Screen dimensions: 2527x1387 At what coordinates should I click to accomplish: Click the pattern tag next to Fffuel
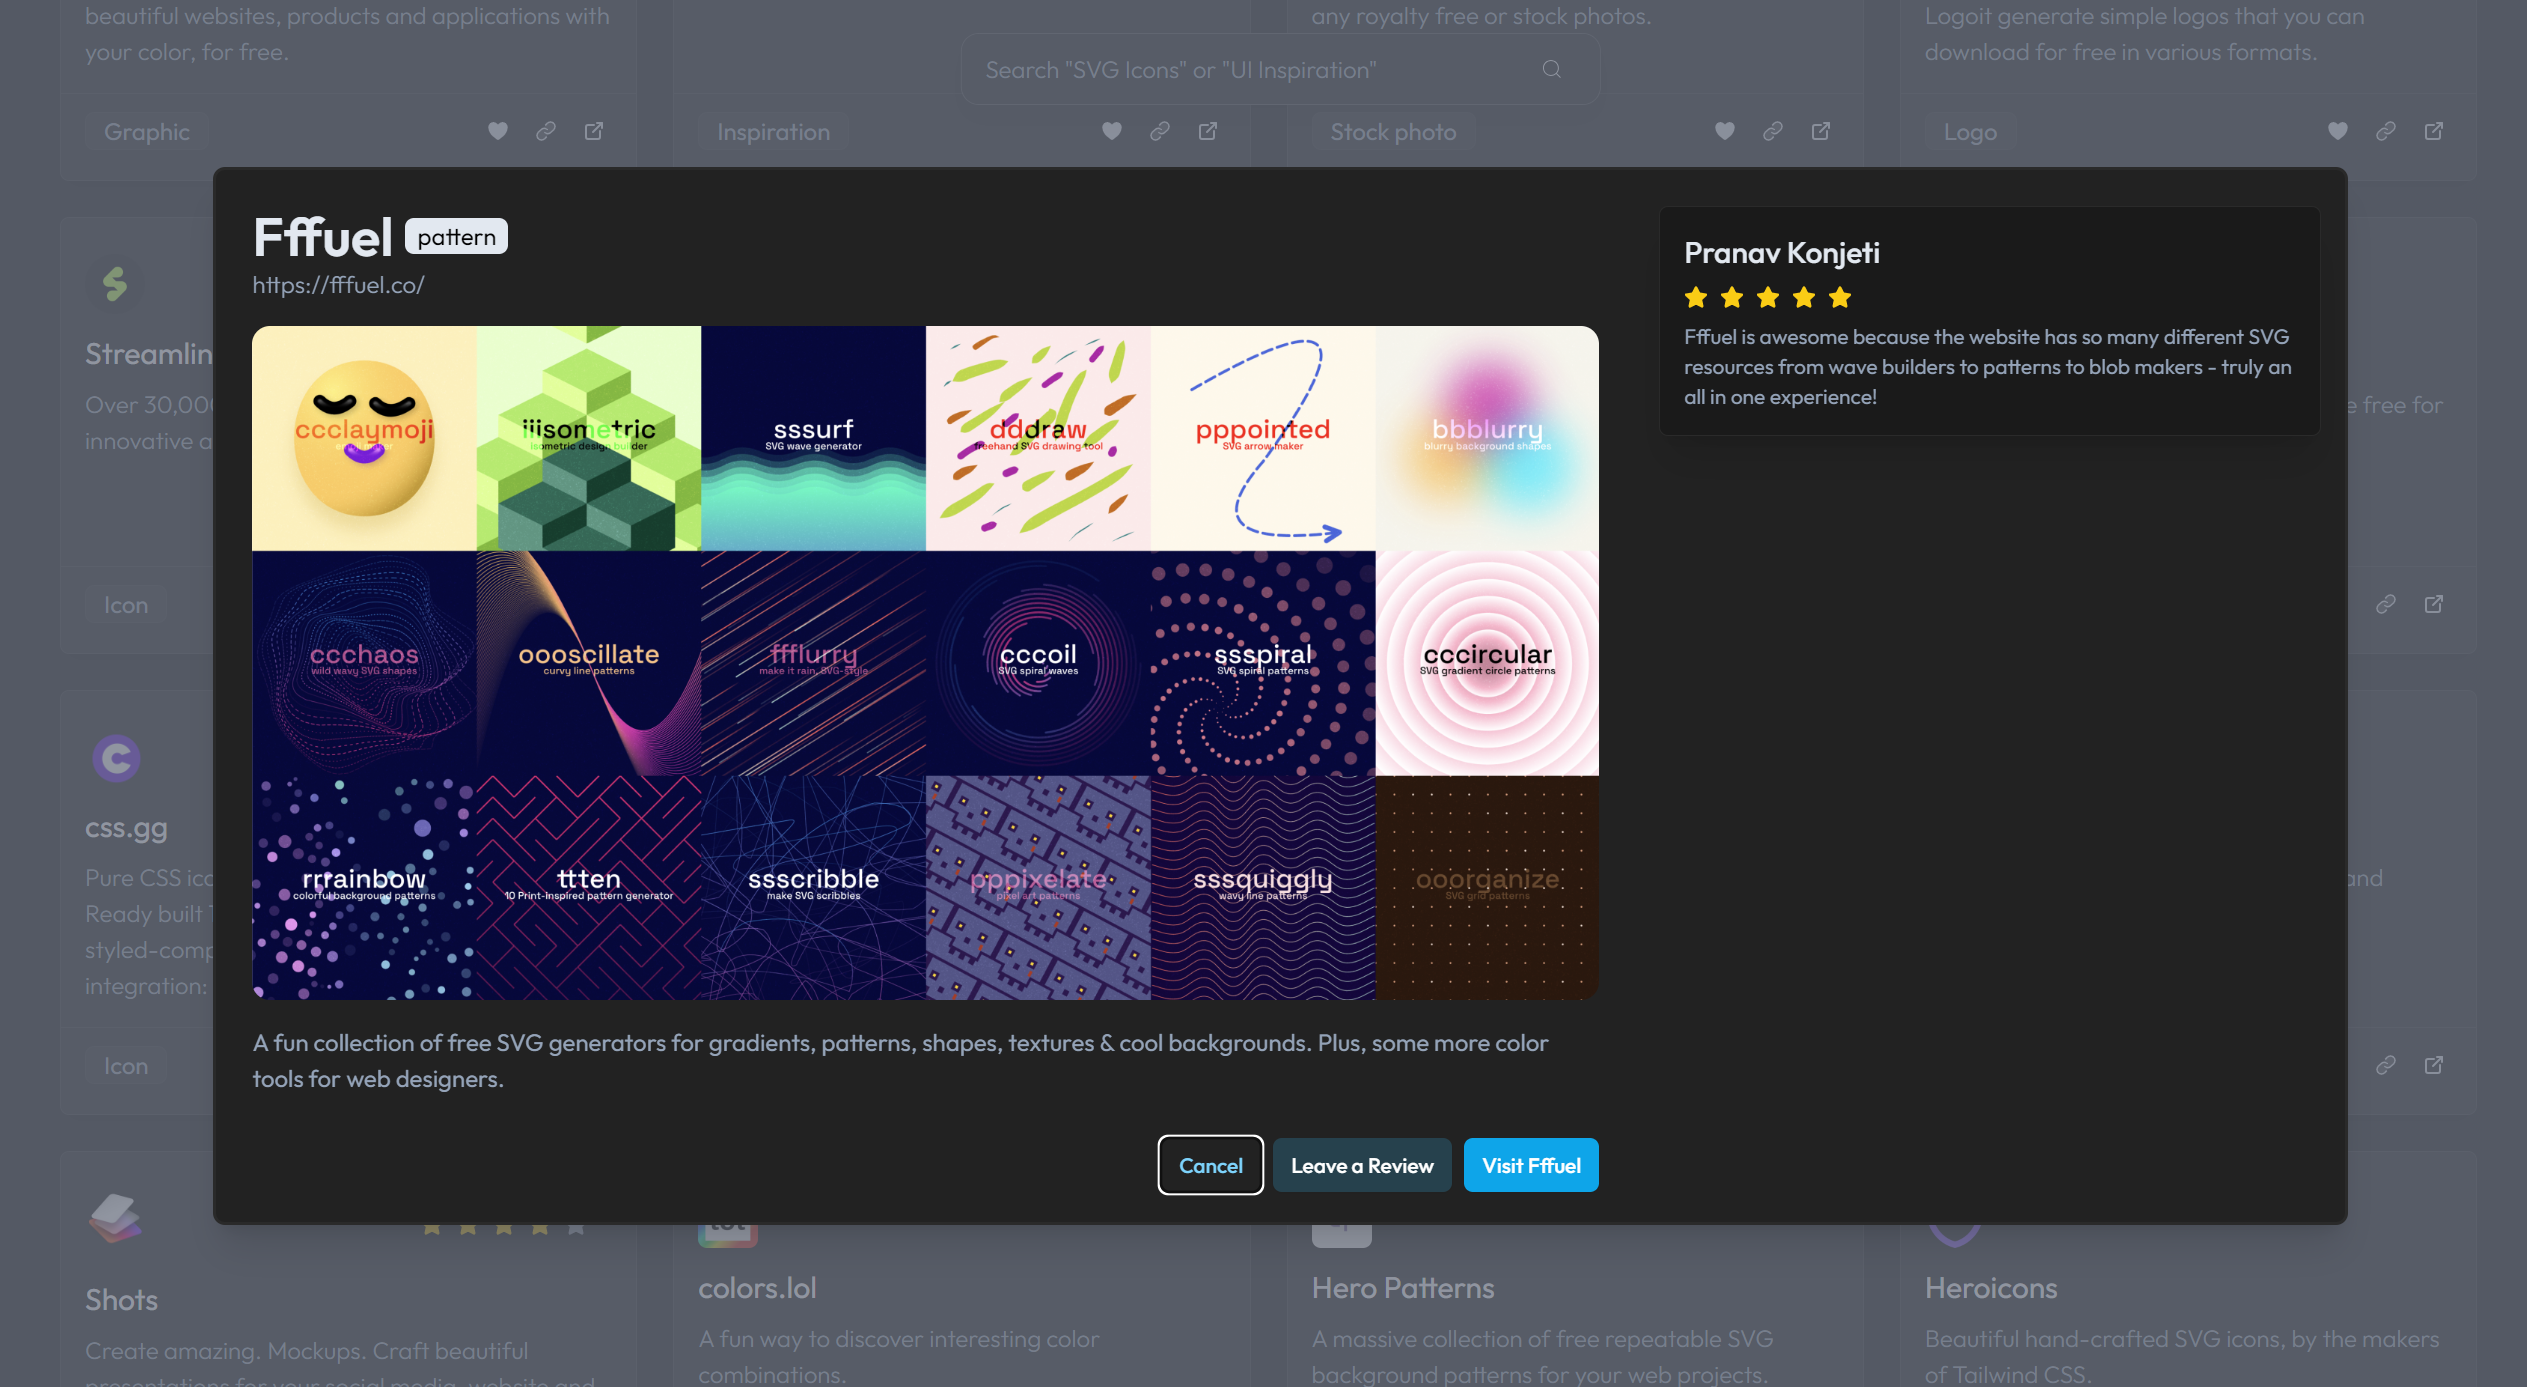pos(456,237)
